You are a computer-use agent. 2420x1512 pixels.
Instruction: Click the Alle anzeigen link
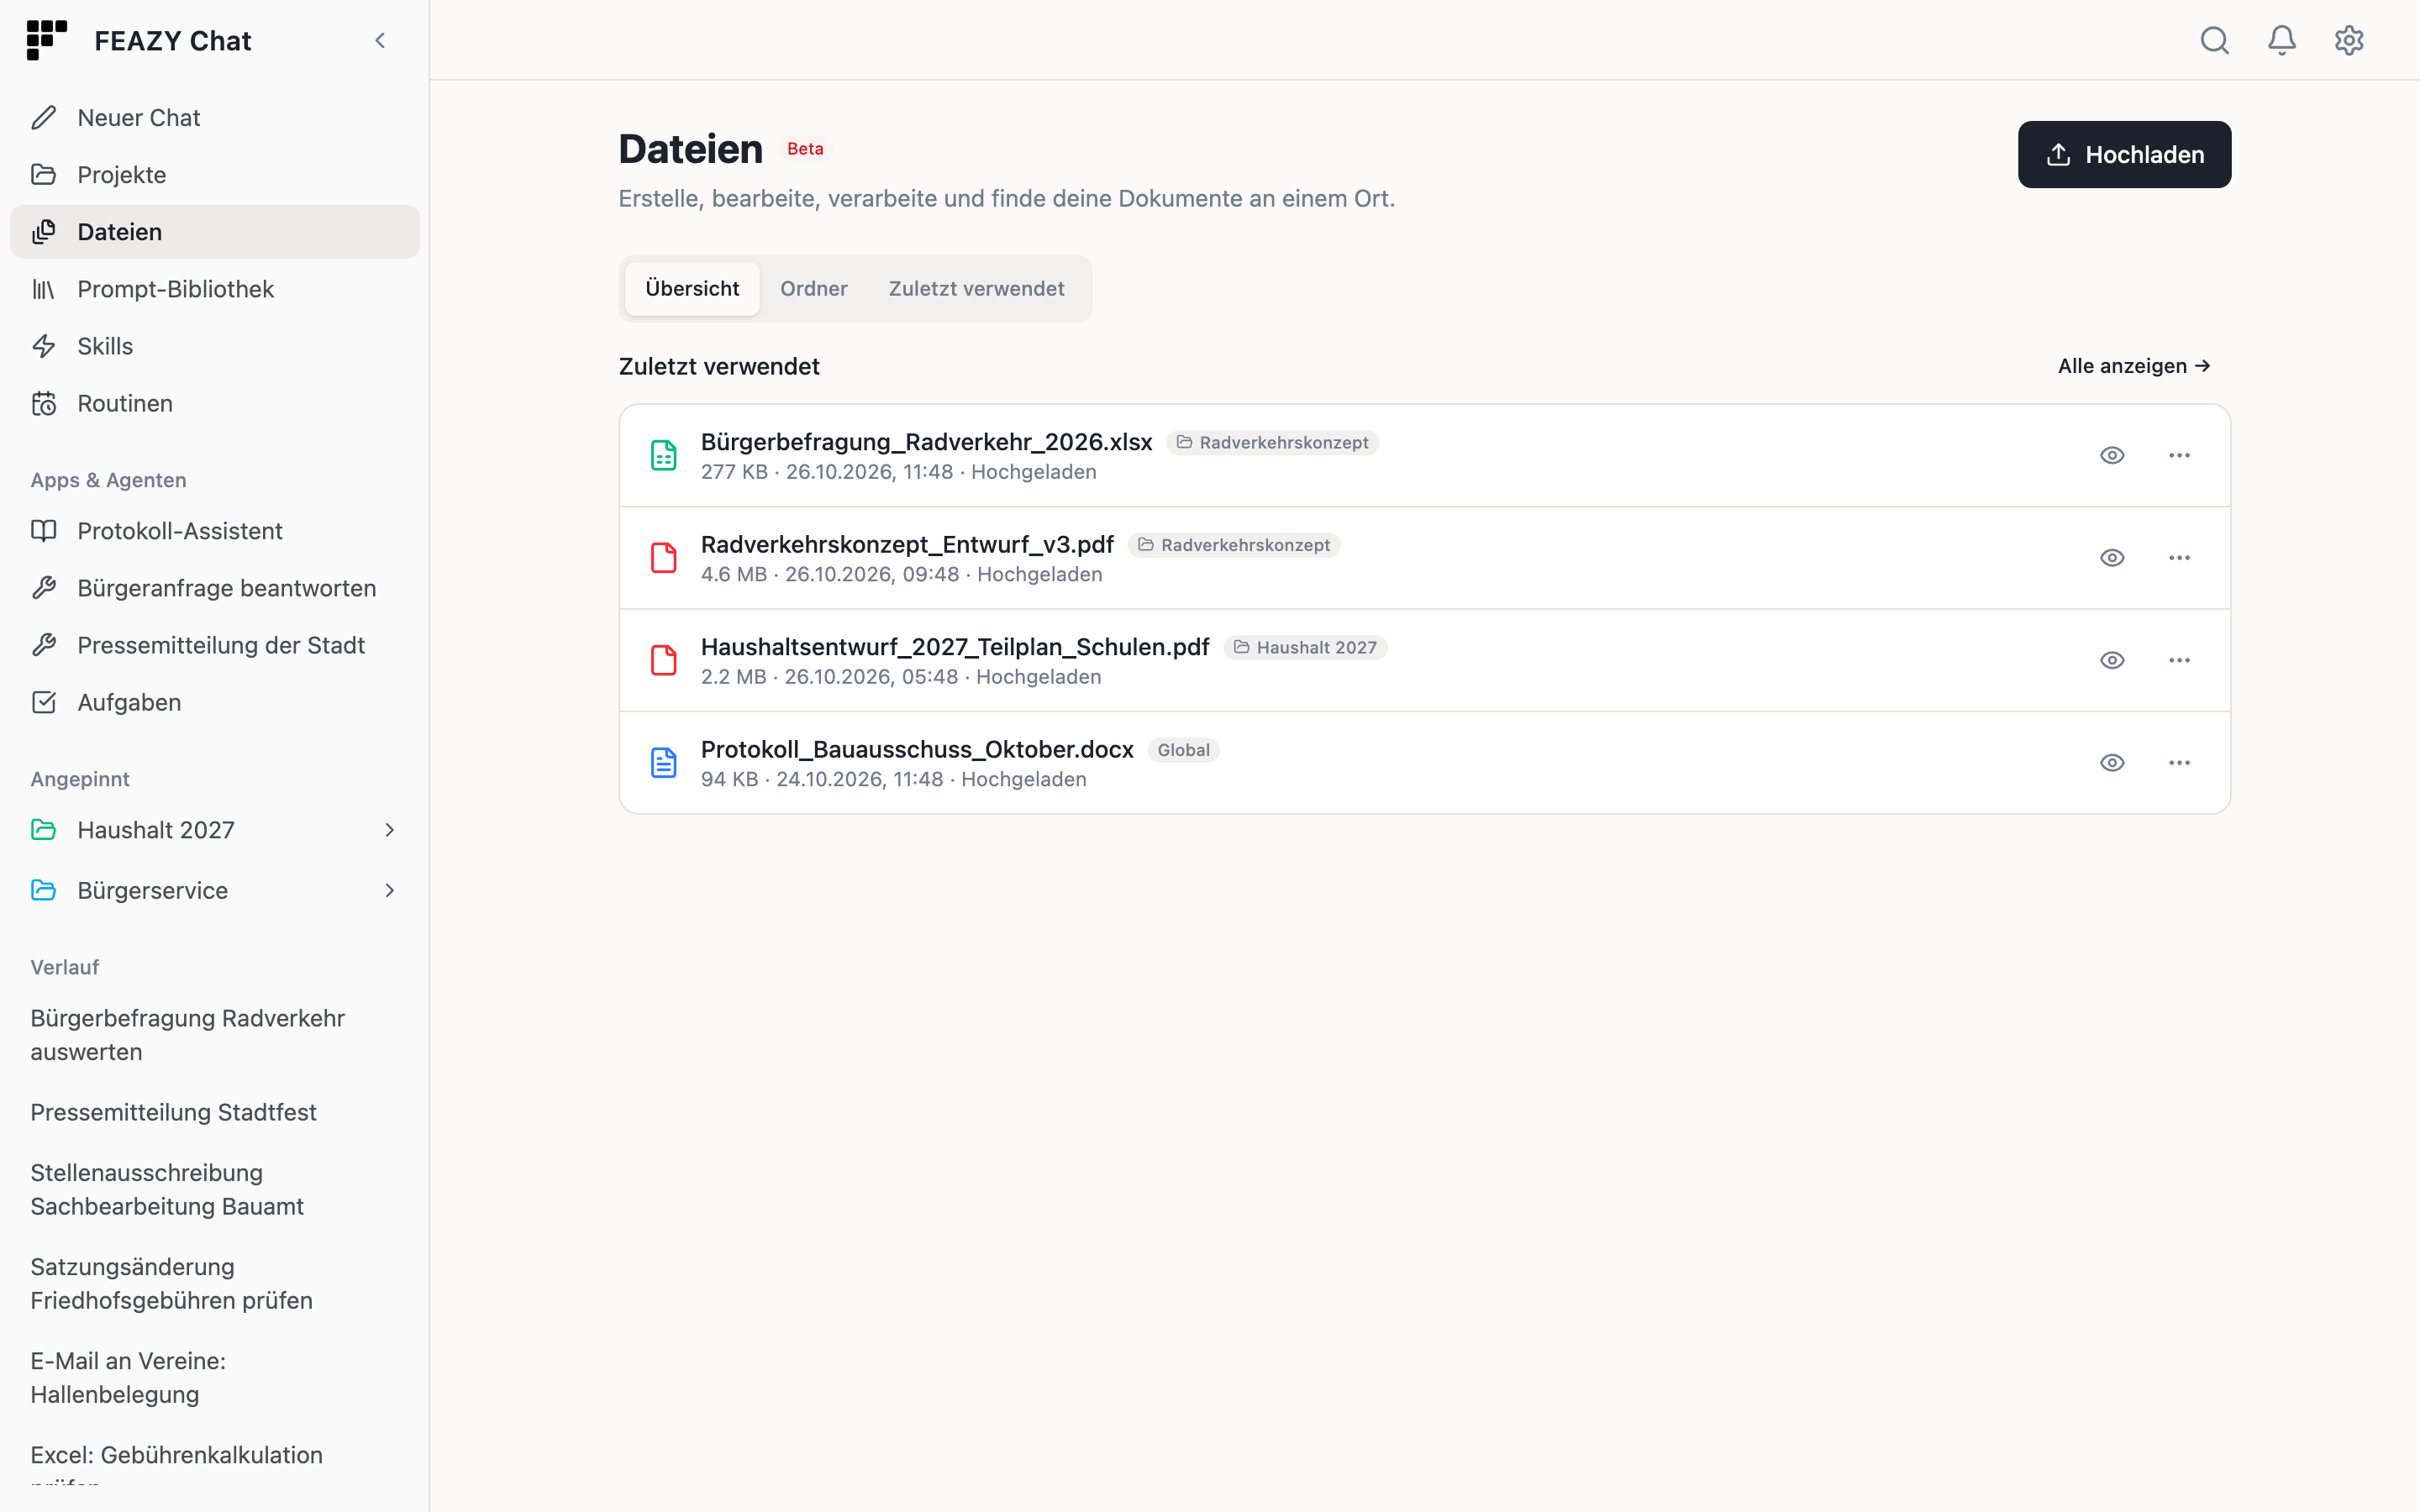click(x=2133, y=366)
